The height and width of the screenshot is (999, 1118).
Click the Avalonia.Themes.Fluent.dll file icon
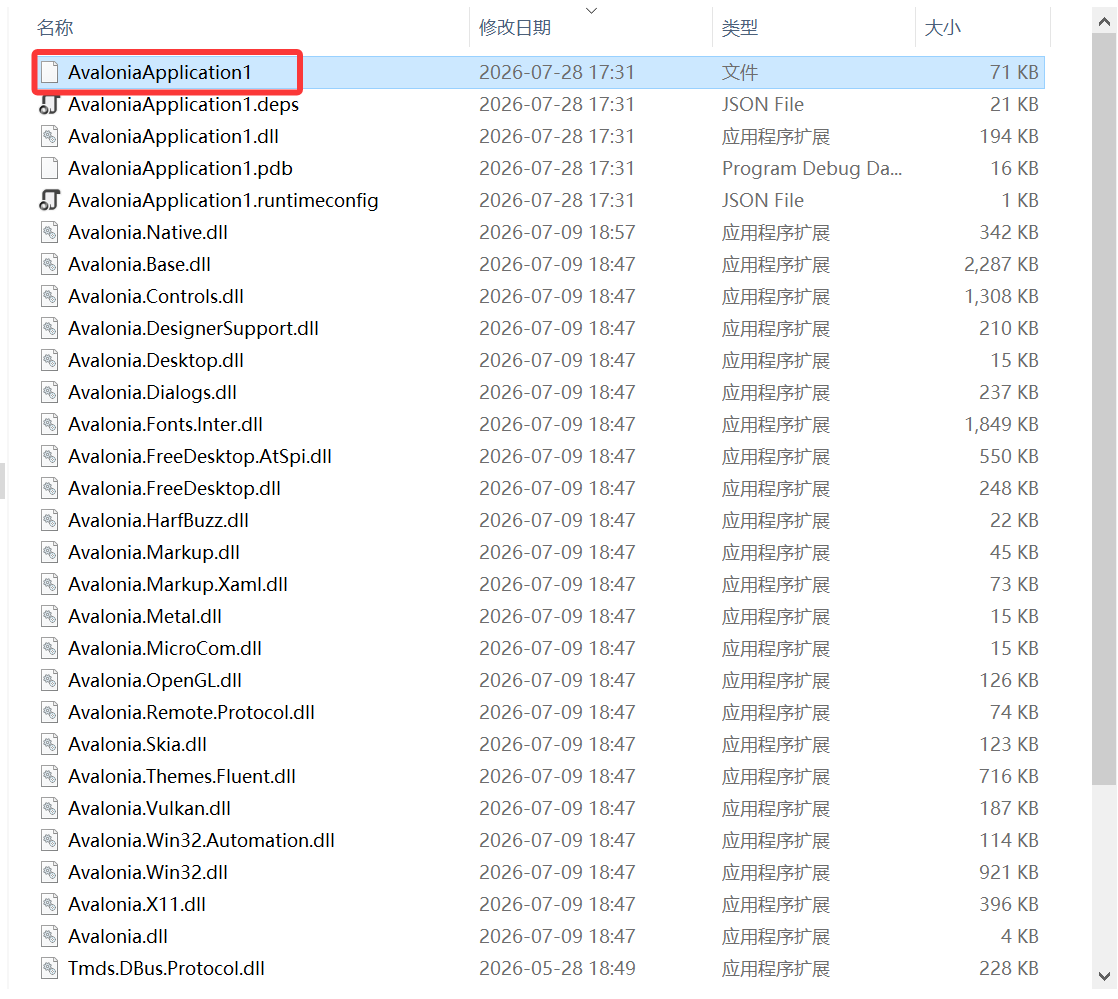tap(49, 777)
